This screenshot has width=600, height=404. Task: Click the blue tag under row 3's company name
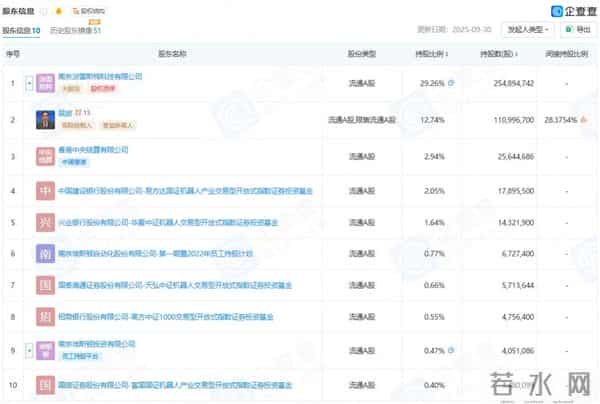74,162
